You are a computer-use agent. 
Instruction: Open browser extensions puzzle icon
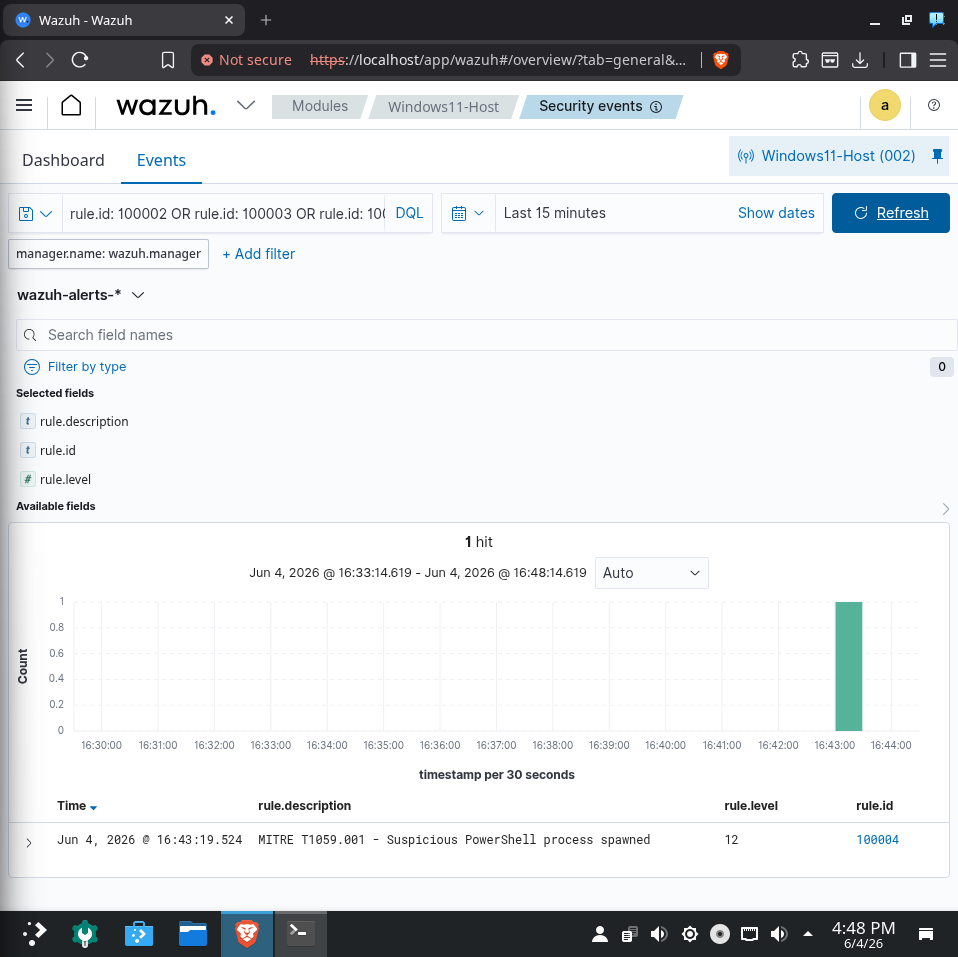[800, 60]
